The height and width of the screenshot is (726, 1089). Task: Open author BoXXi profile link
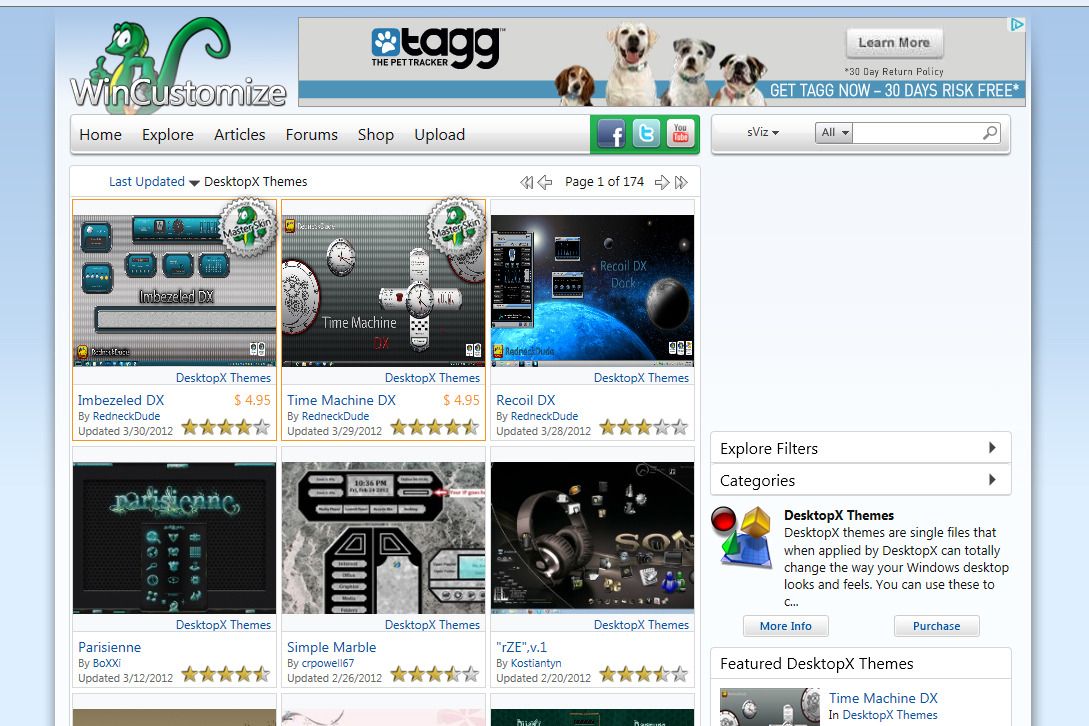click(107, 663)
